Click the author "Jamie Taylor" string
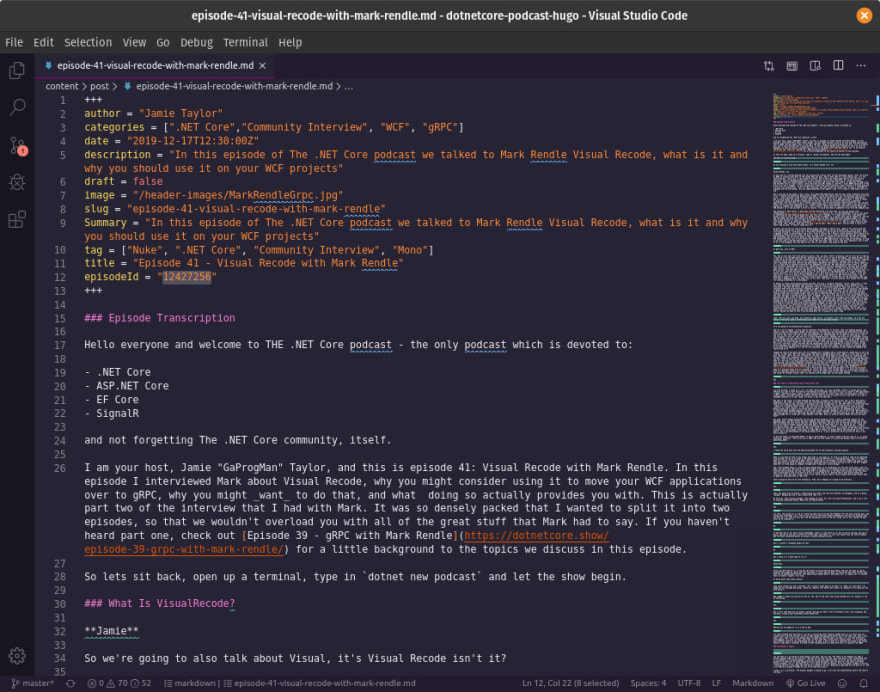Image resolution: width=880 pixels, height=692 pixels. pos(181,113)
